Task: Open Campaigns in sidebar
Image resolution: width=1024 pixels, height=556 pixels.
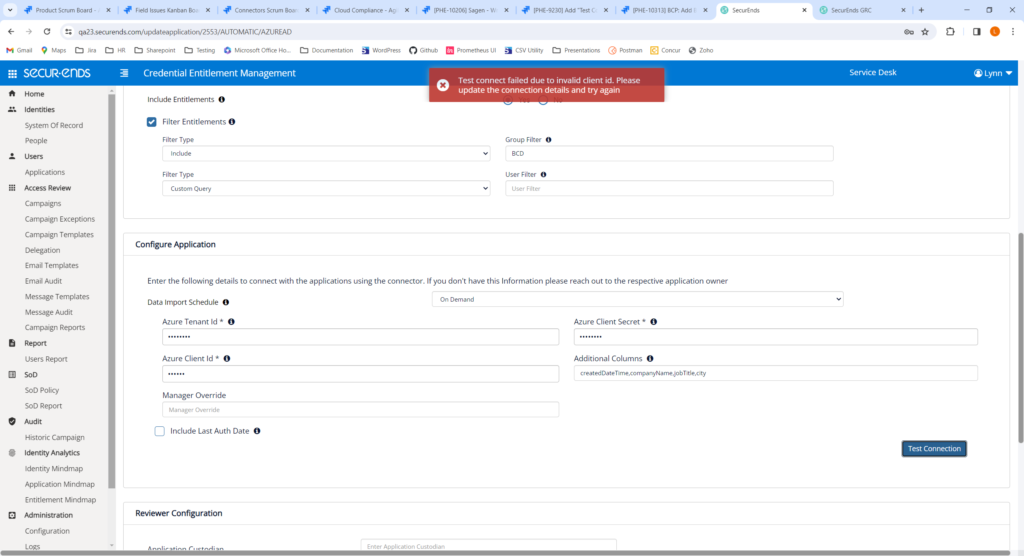Action: [42, 203]
